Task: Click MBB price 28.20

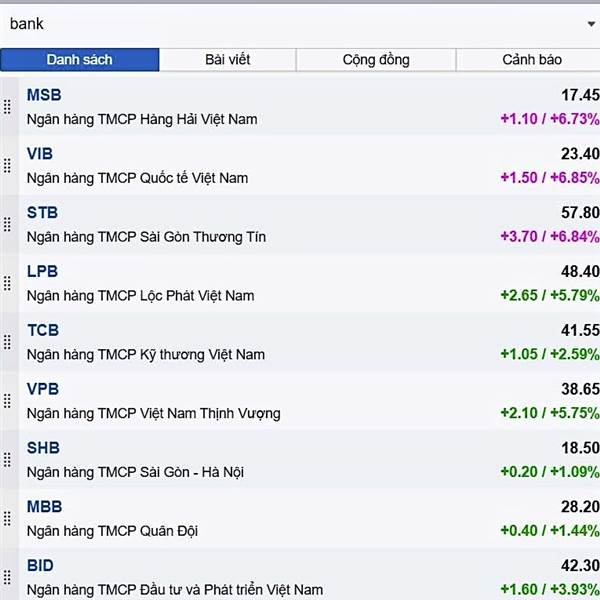Action: coord(580,507)
